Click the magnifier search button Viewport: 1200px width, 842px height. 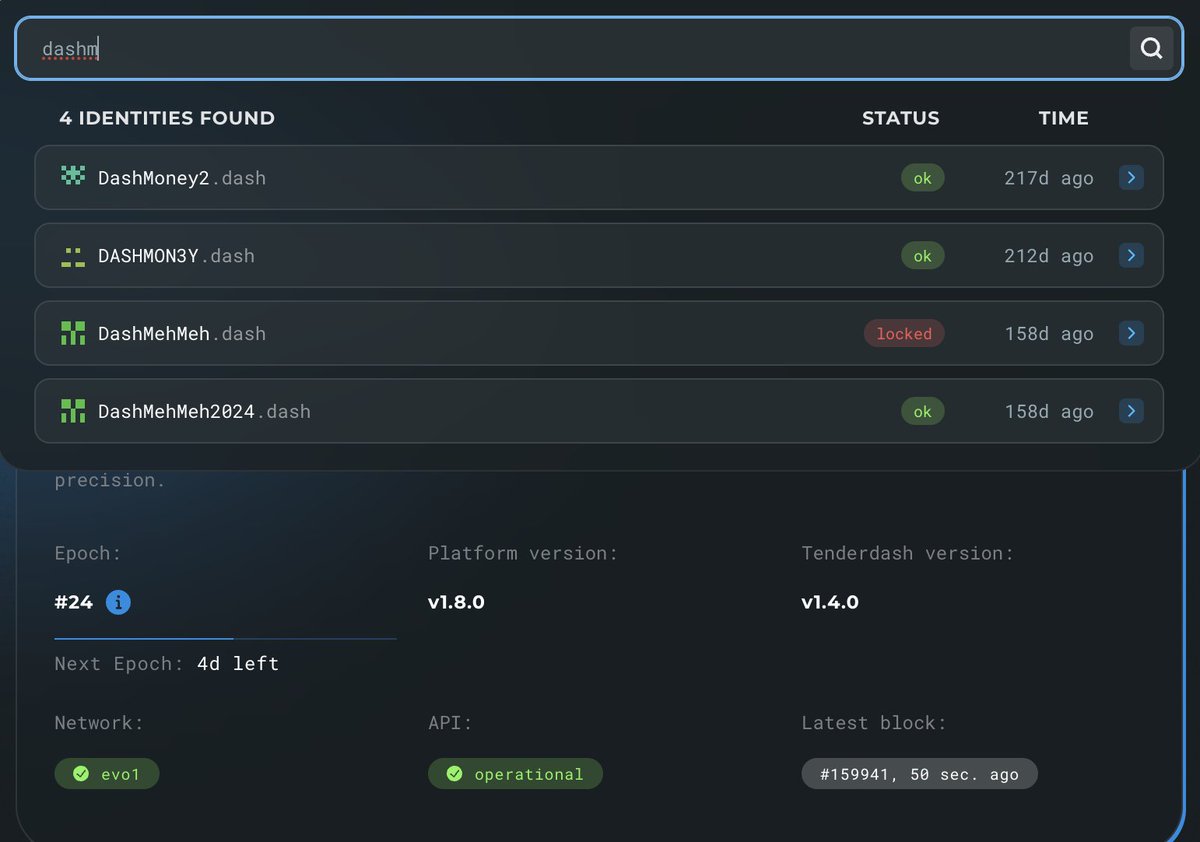[1151, 48]
